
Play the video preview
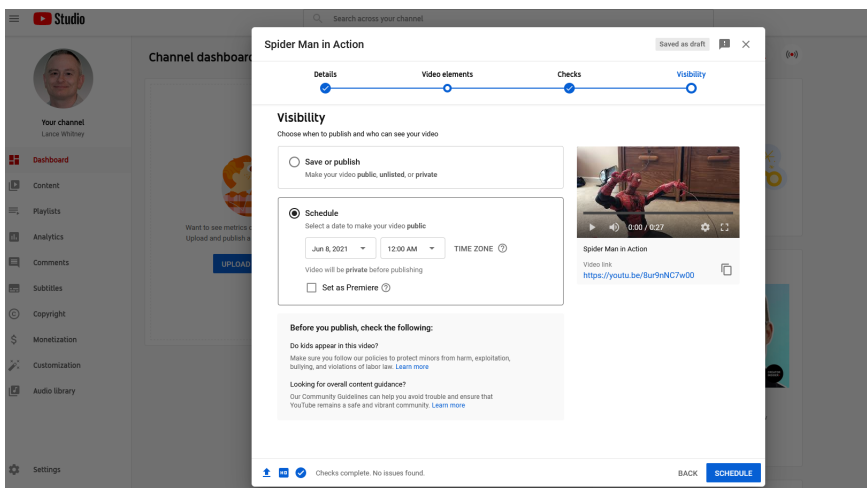pos(592,227)
